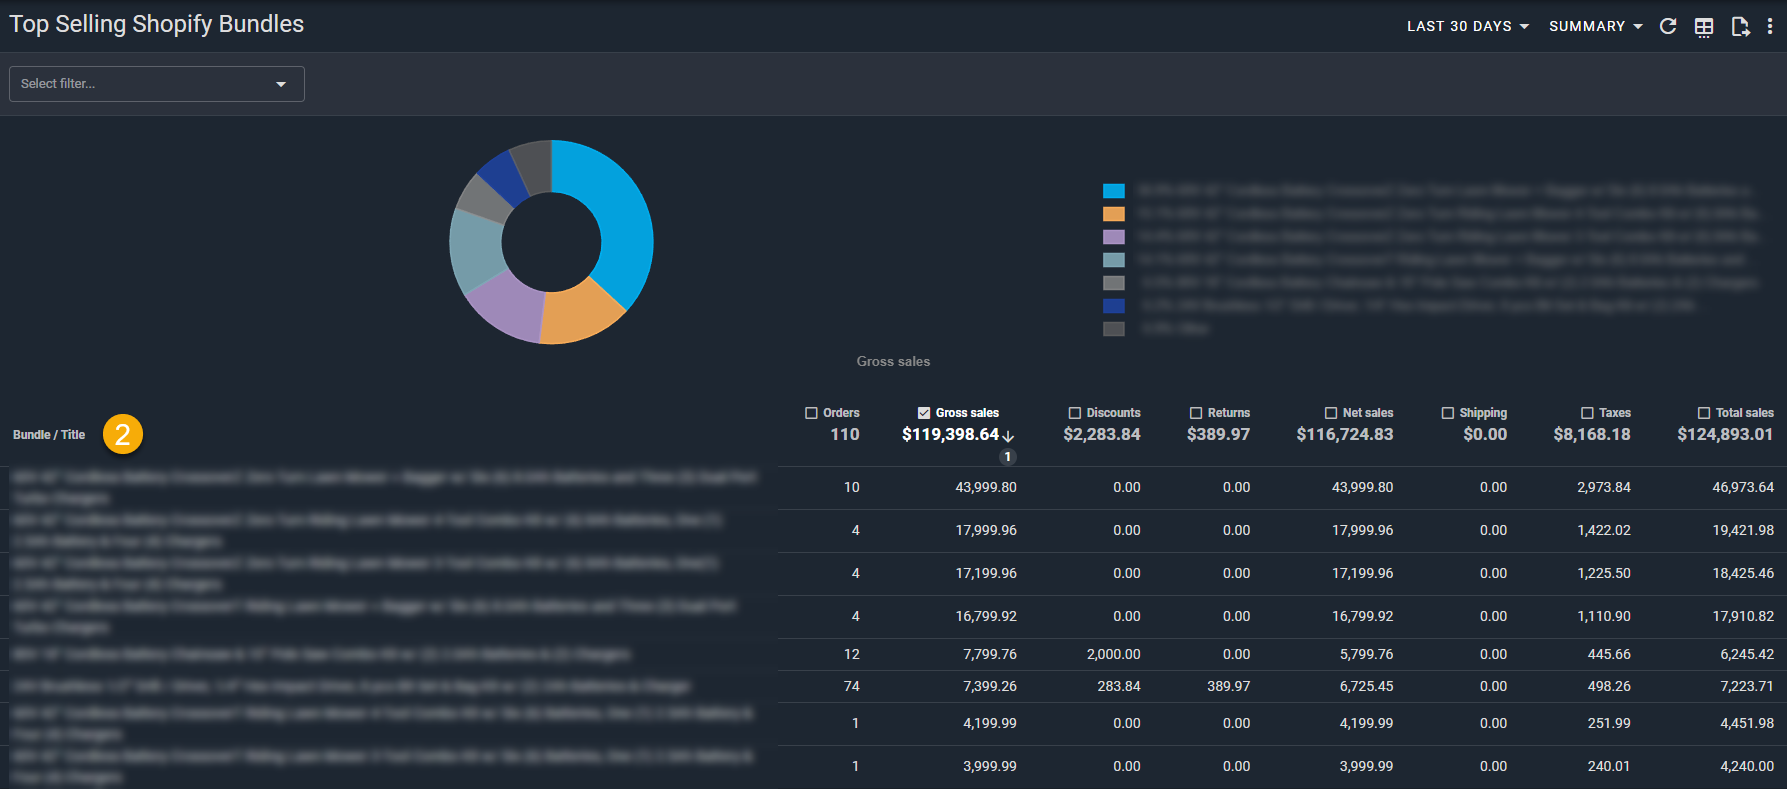
Task: Open the Last 30 Days date dropdown
Action: pos(1467,27)
